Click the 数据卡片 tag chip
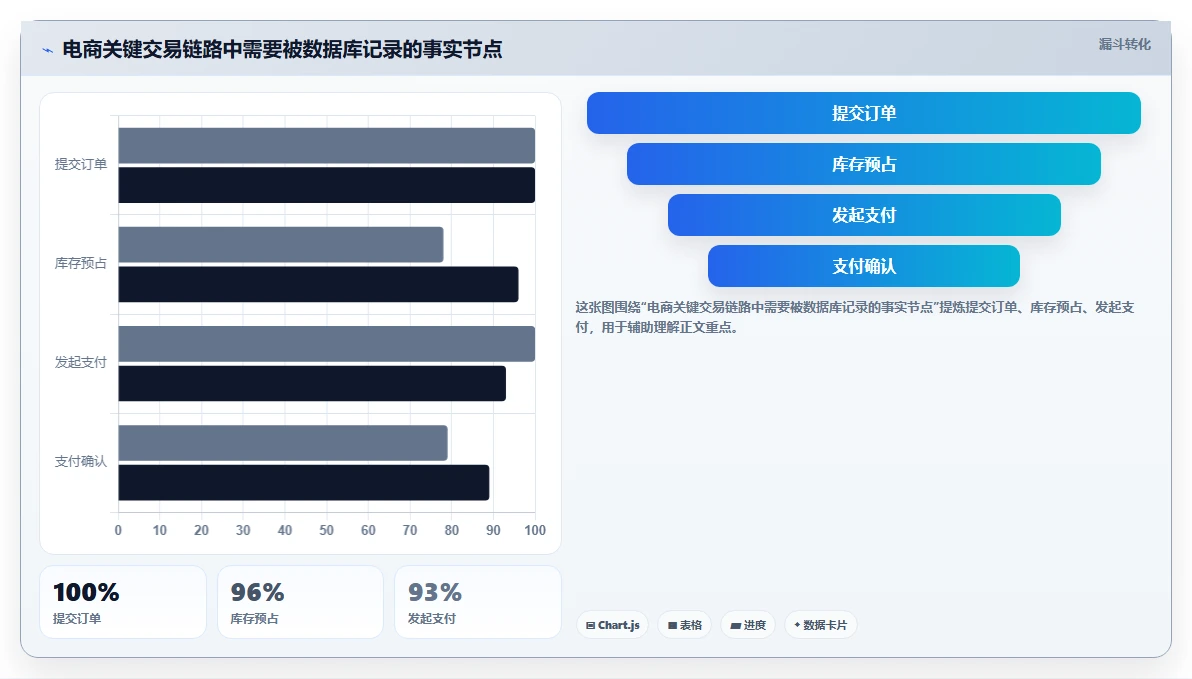This screenshot has width=1192, height=679. (x=820, y=625)
